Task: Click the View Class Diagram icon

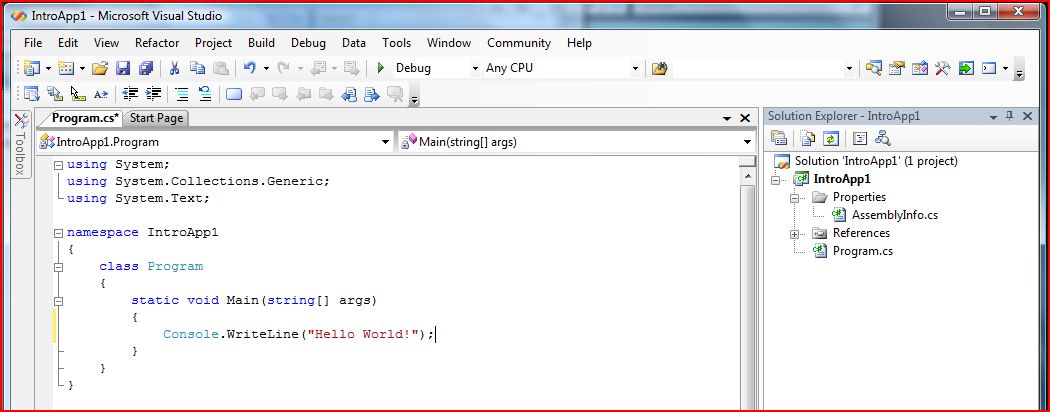Action: 883,139
